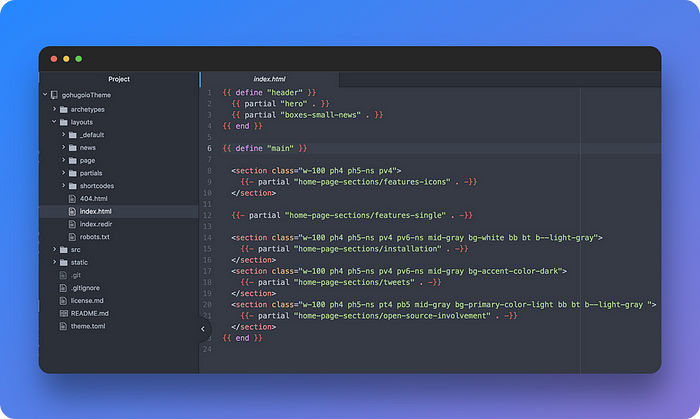Collapse the layouts folder chevron
The image size is (700, 419).
tap(54, 121)
